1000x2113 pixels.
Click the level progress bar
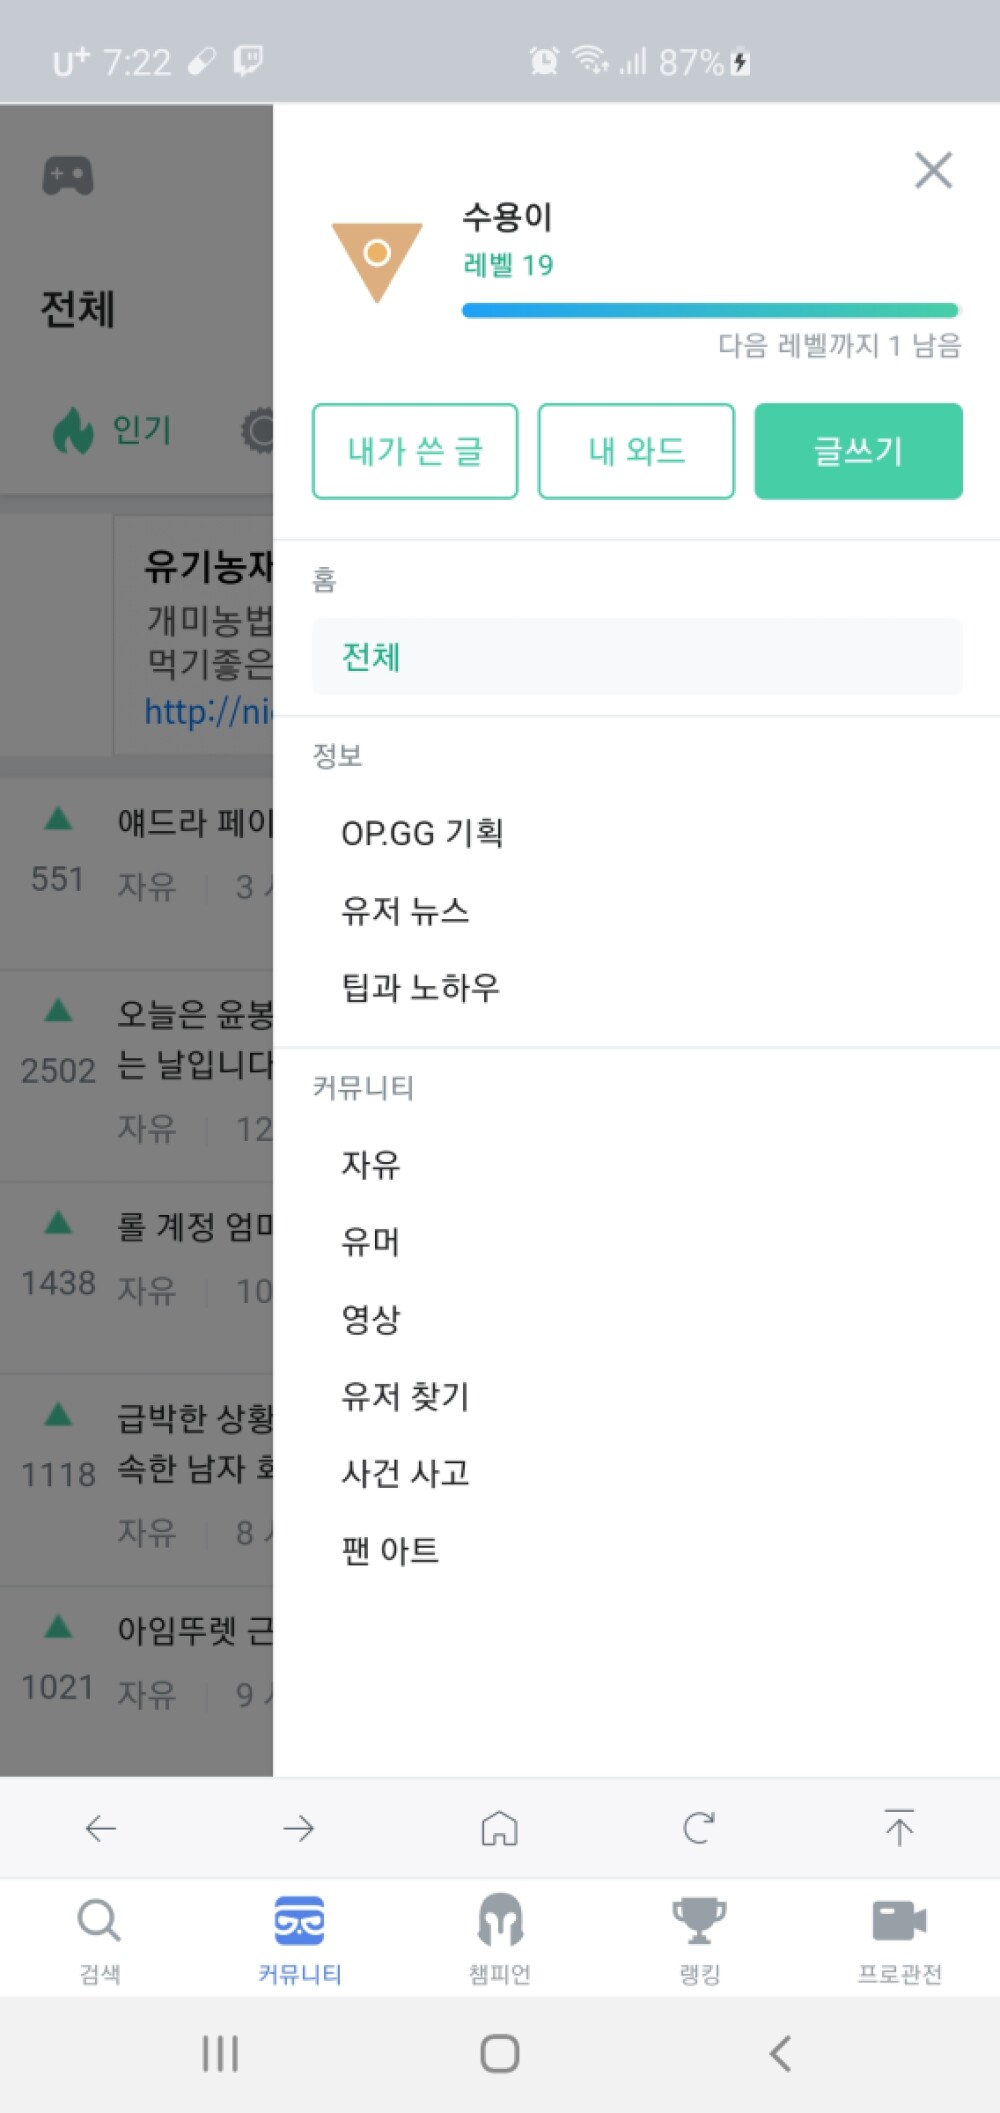click(710, 310)
